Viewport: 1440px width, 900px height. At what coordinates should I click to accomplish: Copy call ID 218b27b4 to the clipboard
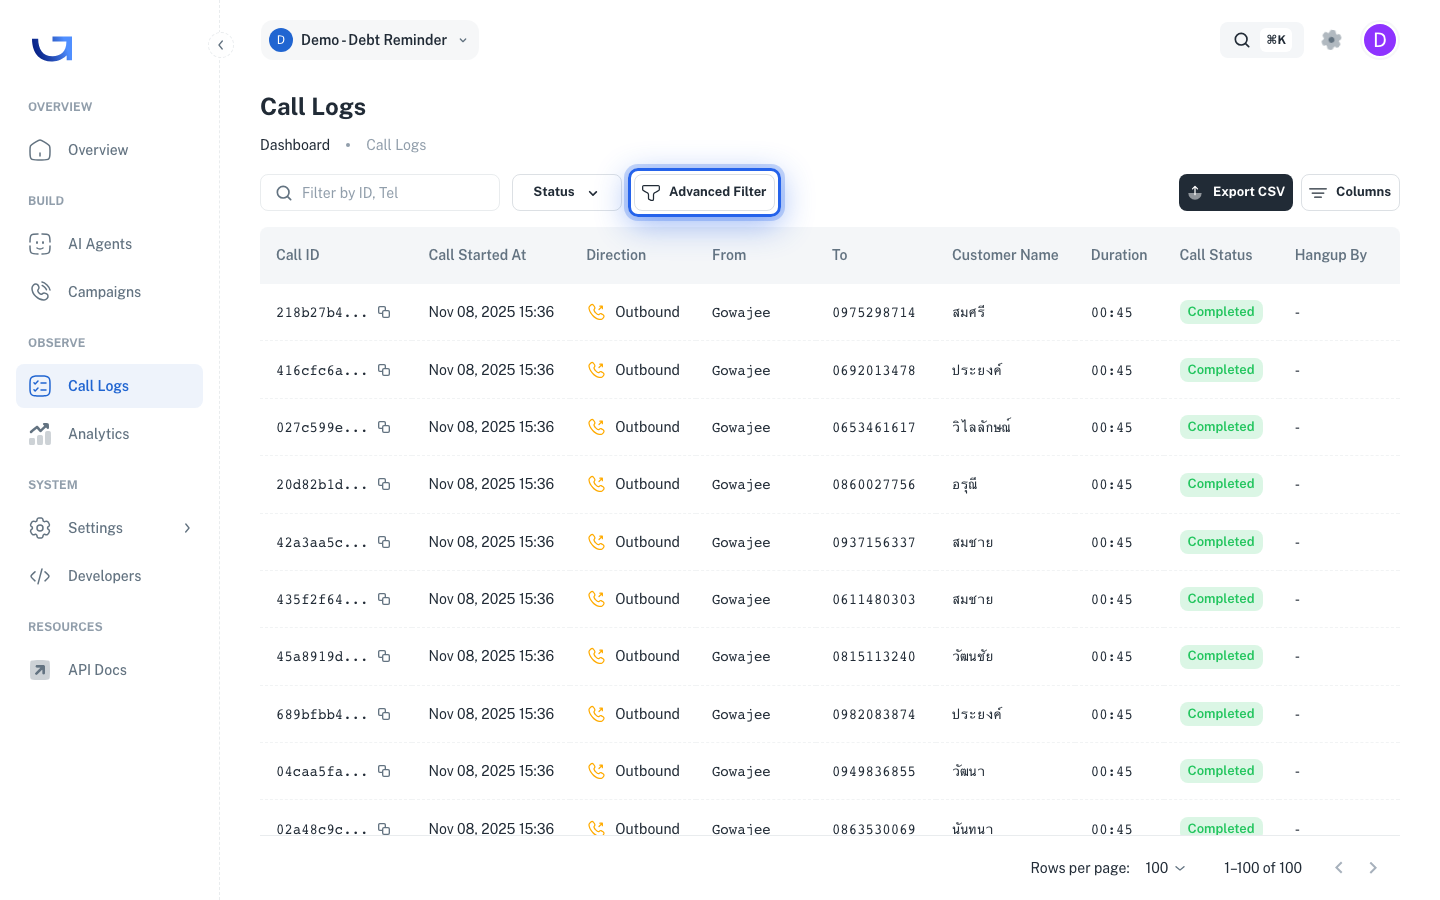[x=384, y=312]
